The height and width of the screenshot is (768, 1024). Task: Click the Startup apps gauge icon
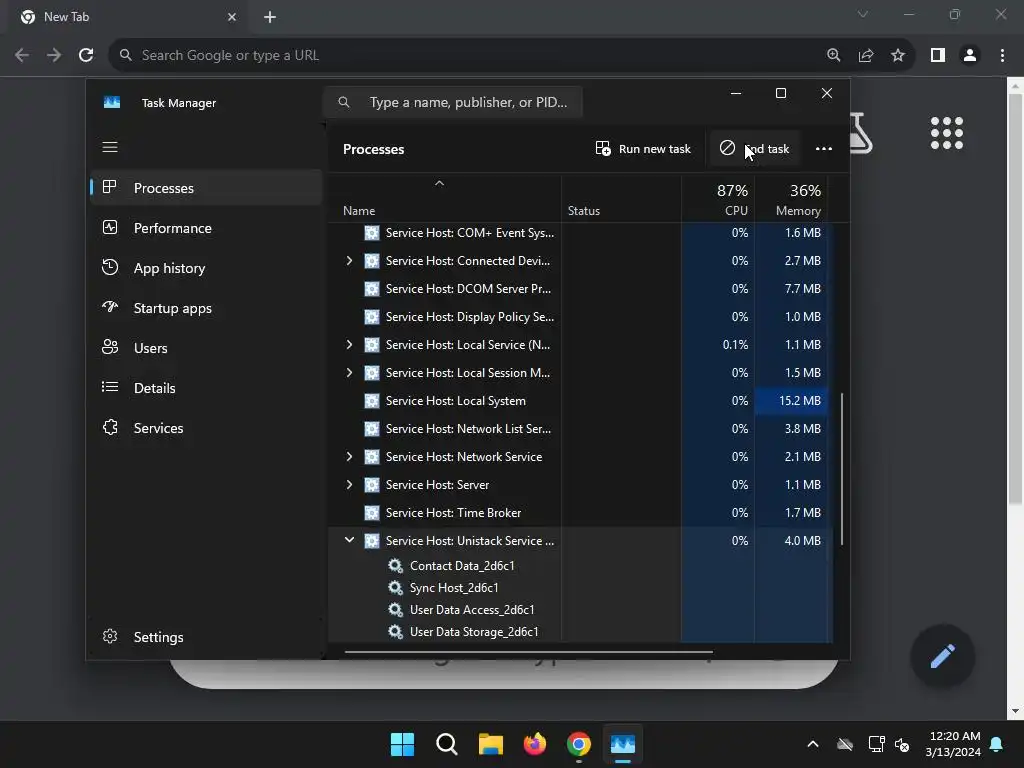[x=110, y=307]
